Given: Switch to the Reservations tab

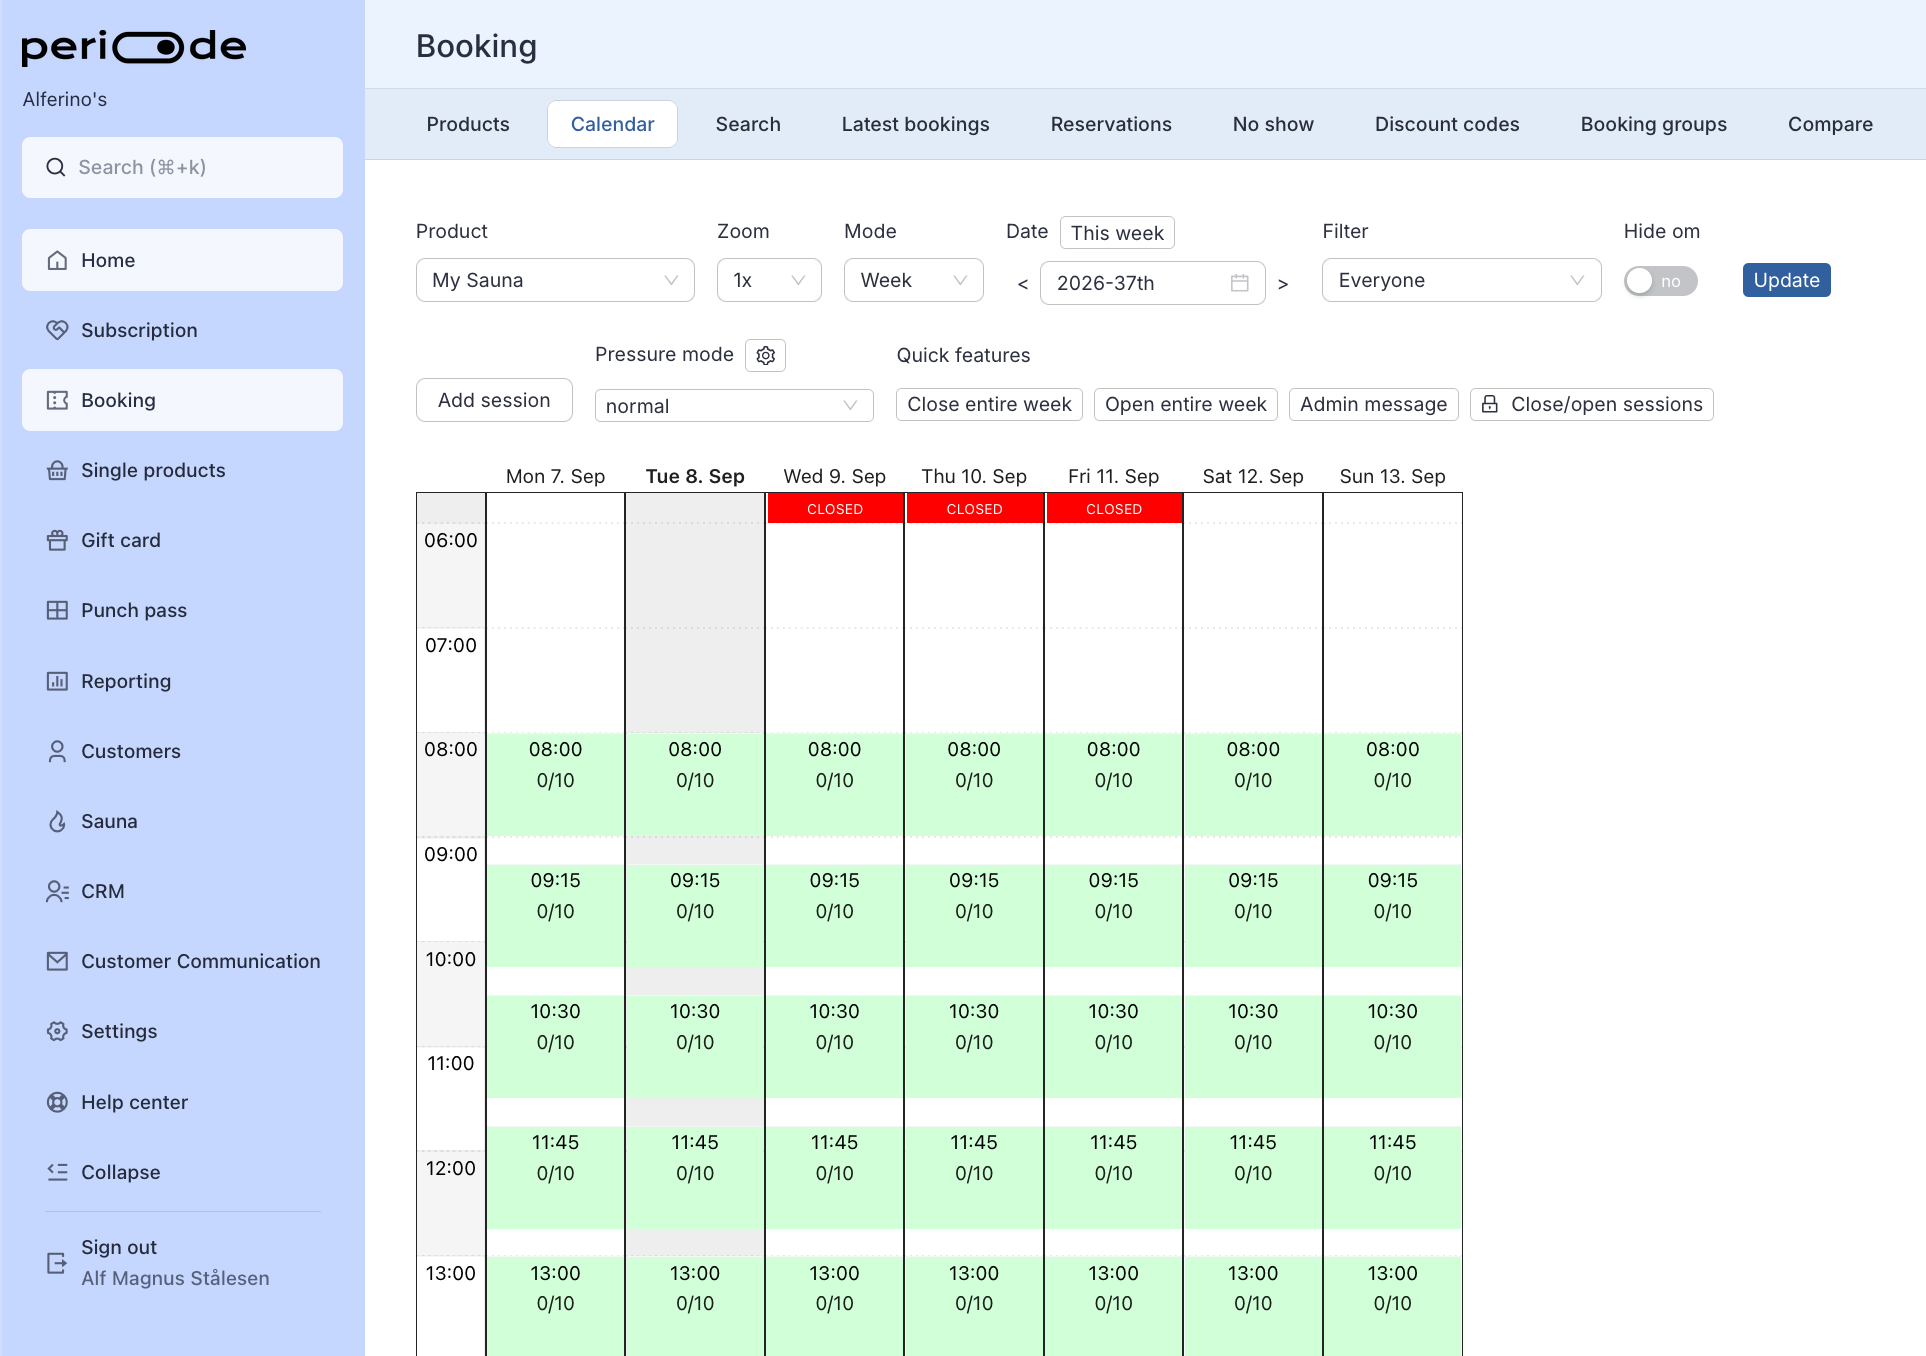Looking at the screenshot, I should tap(1111, 124).
